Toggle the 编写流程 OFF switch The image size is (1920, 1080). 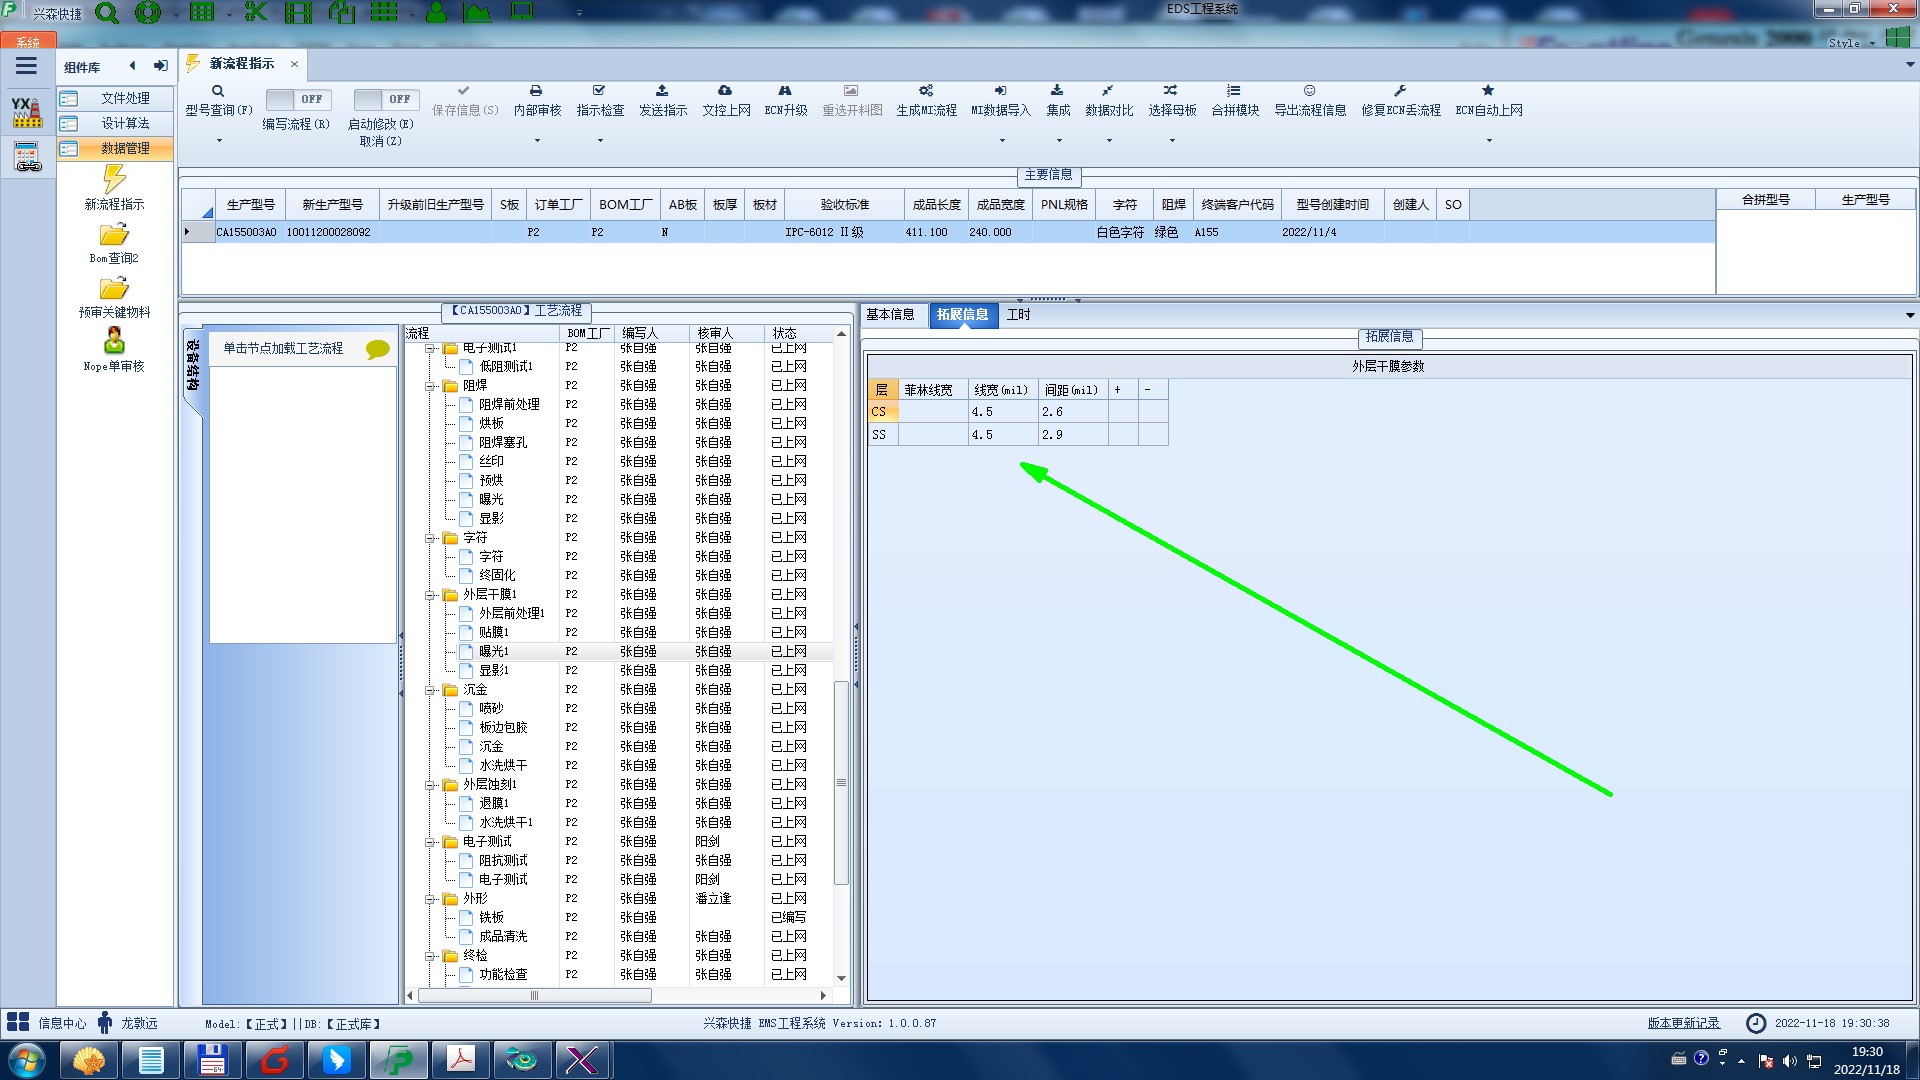[x=297, y=99]
